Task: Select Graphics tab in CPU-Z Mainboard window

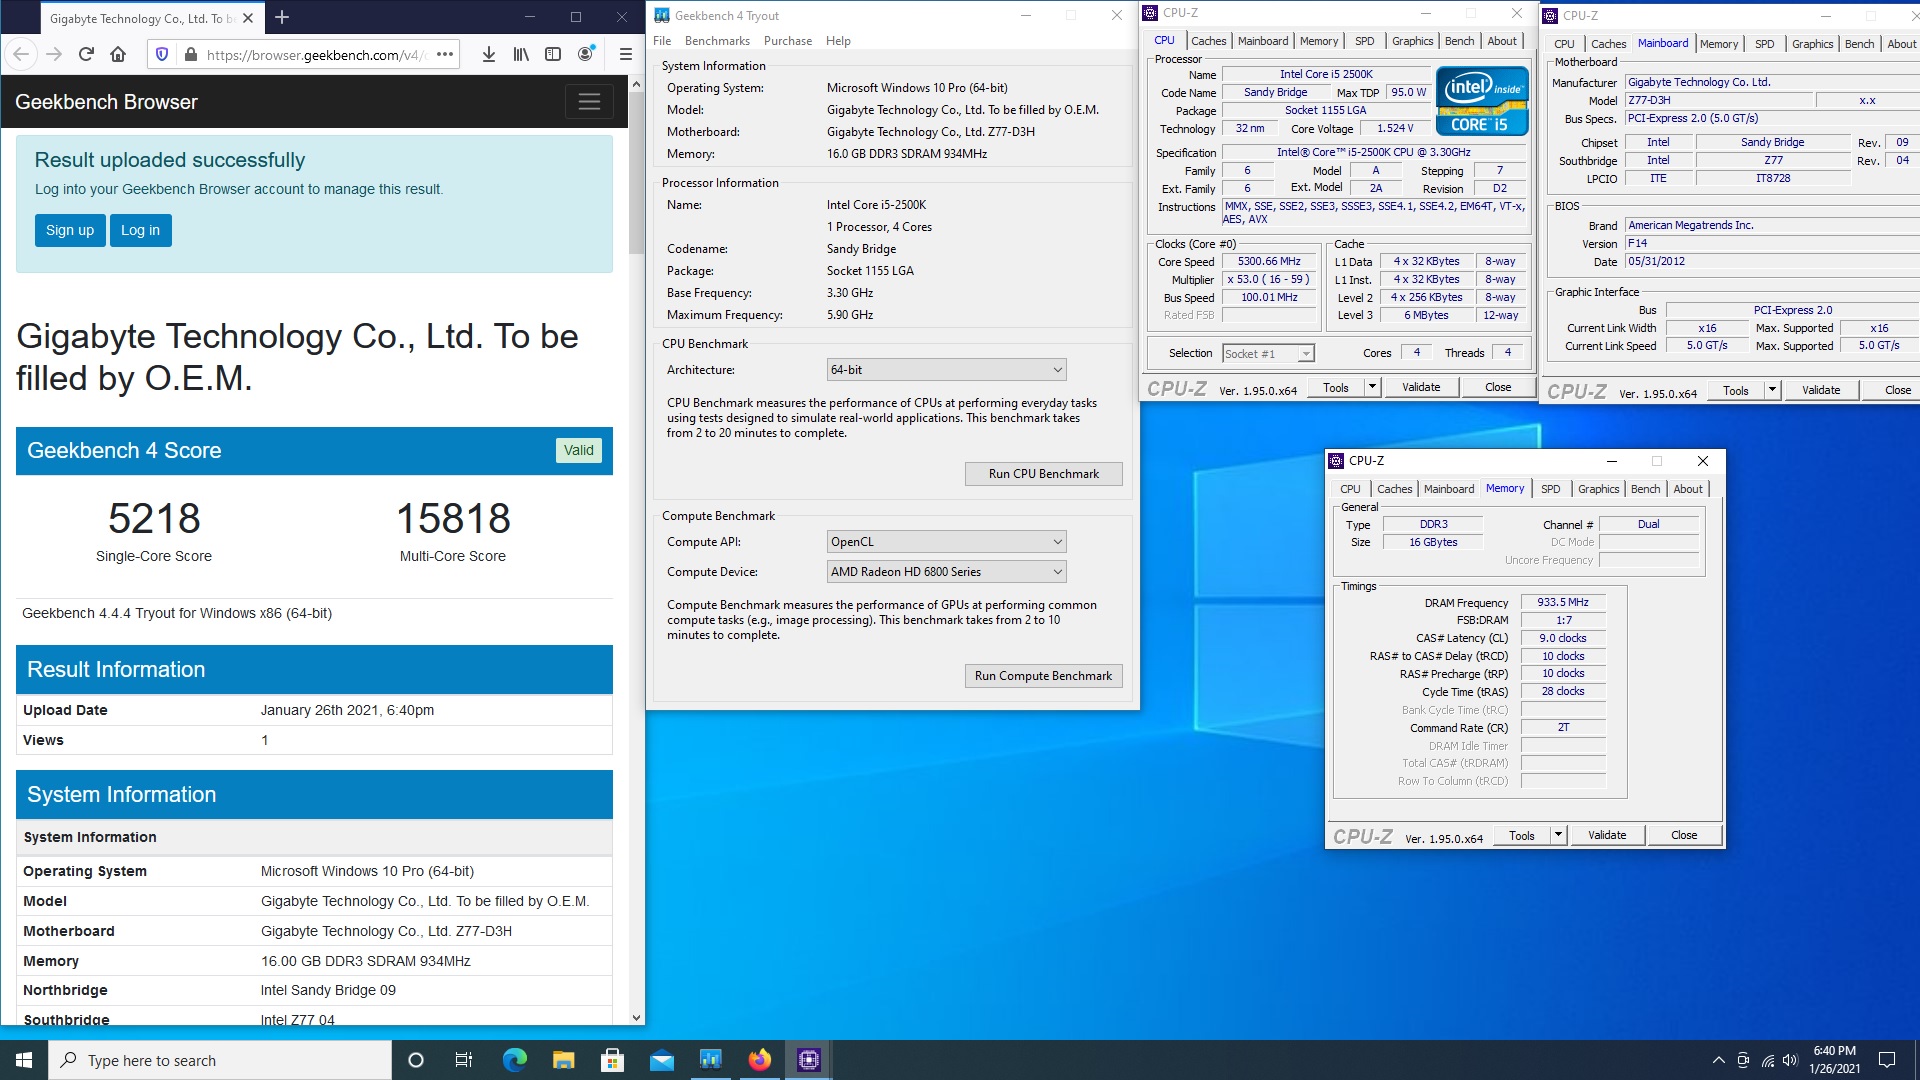Action: click(x=1812, y=44)
